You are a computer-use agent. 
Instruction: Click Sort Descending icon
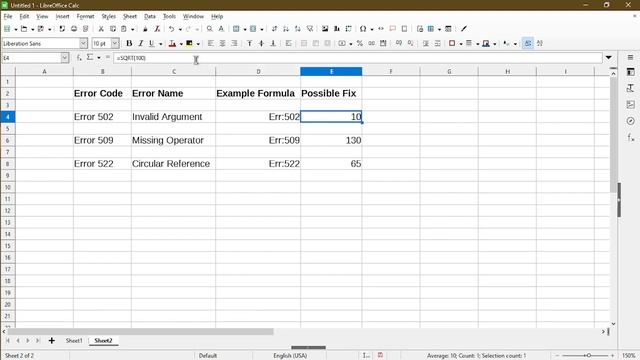[x=298, y=29]
